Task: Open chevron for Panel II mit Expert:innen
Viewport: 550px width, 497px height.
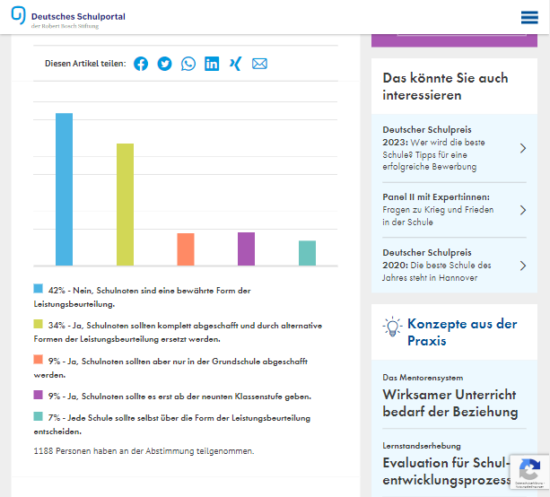Action: [x=523, y=210]
